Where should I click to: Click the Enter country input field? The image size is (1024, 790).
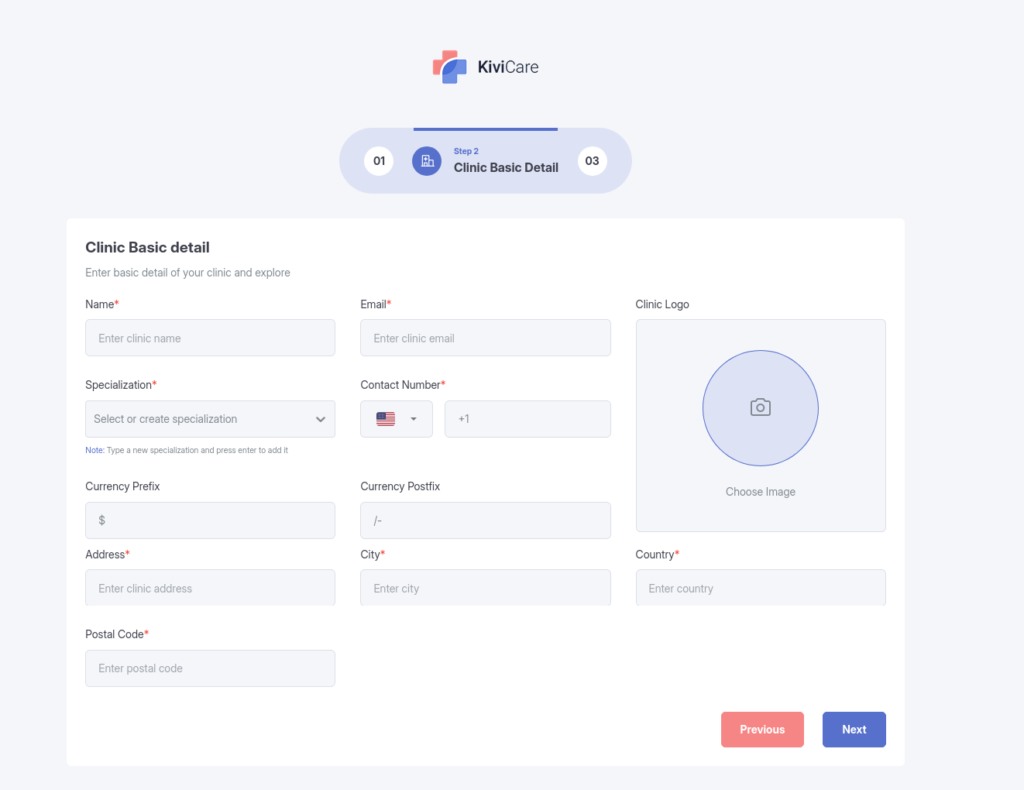[760, 588]
